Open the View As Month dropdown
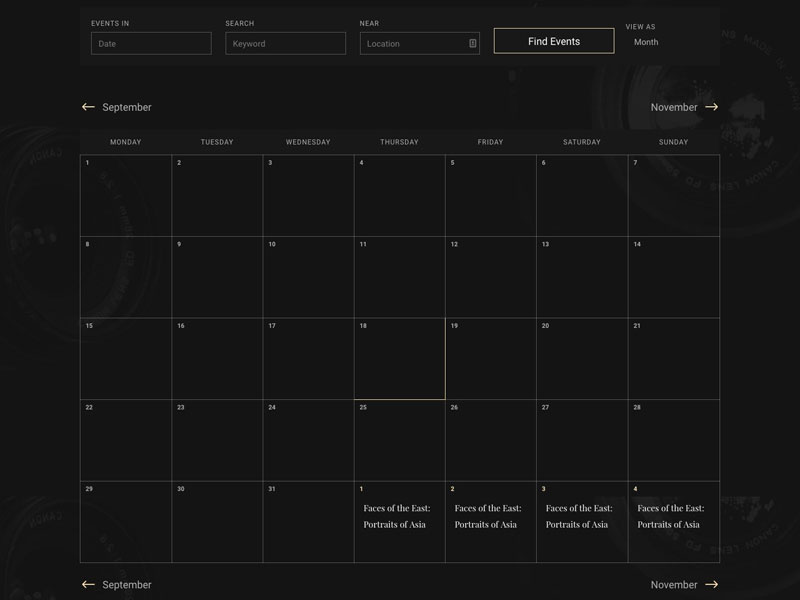 646,42
